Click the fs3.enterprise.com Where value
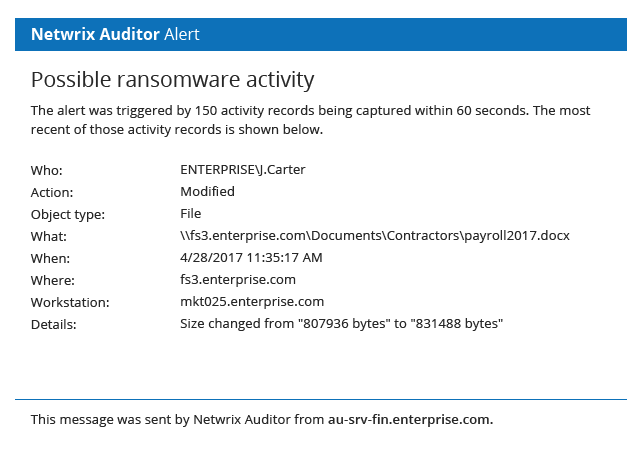The height and width of the screenshot is (450, 640). coord(238,279)
